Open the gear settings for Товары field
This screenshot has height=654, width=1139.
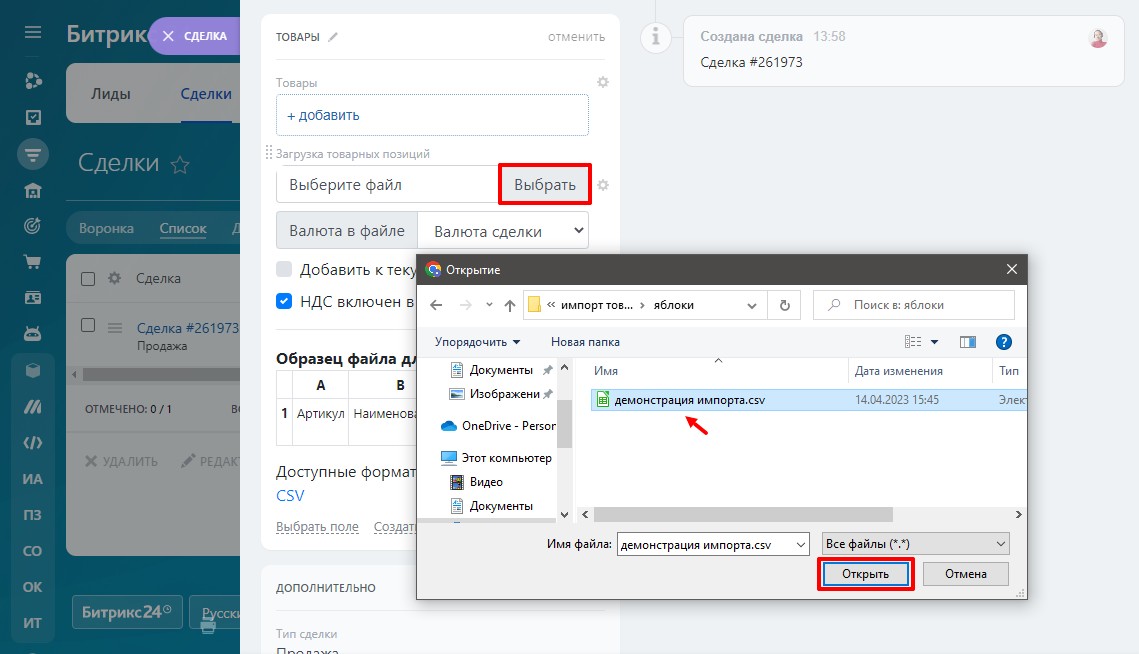[x=603, y=82]
